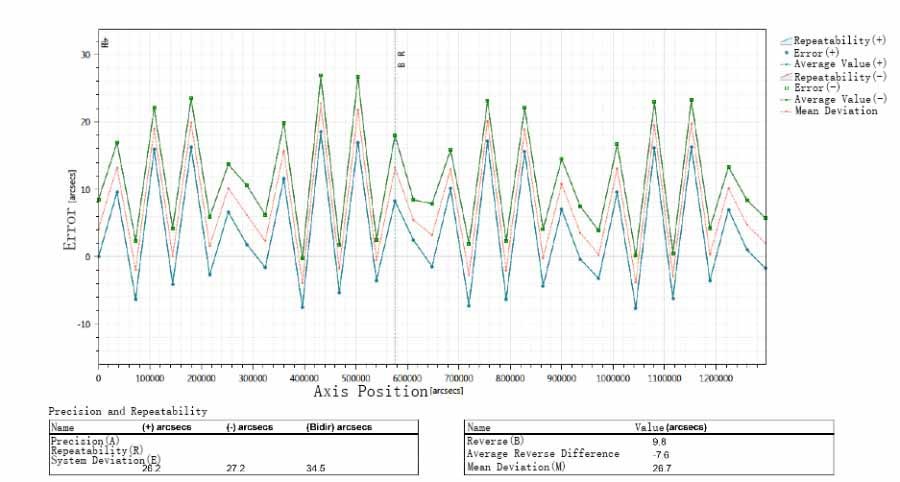Click the Repeatability(-) legend entry
Viewport: 900px width, 482px height.
click(x=838, y=76)
